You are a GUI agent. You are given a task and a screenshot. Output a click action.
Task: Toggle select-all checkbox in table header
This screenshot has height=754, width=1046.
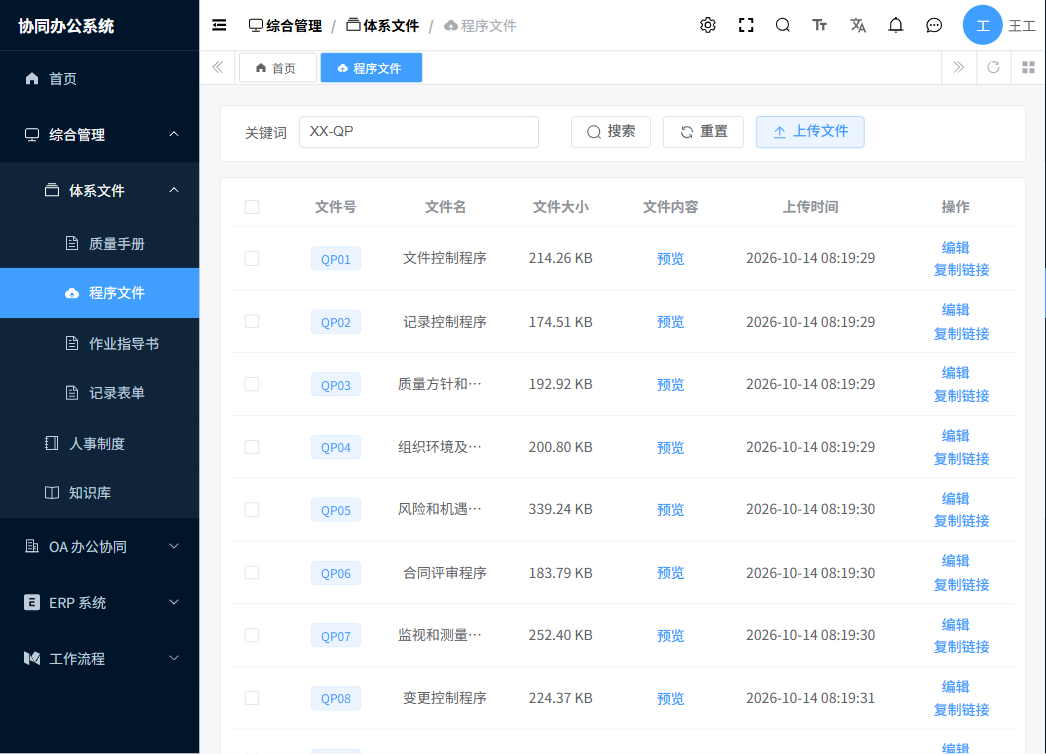tap(252, 207)
